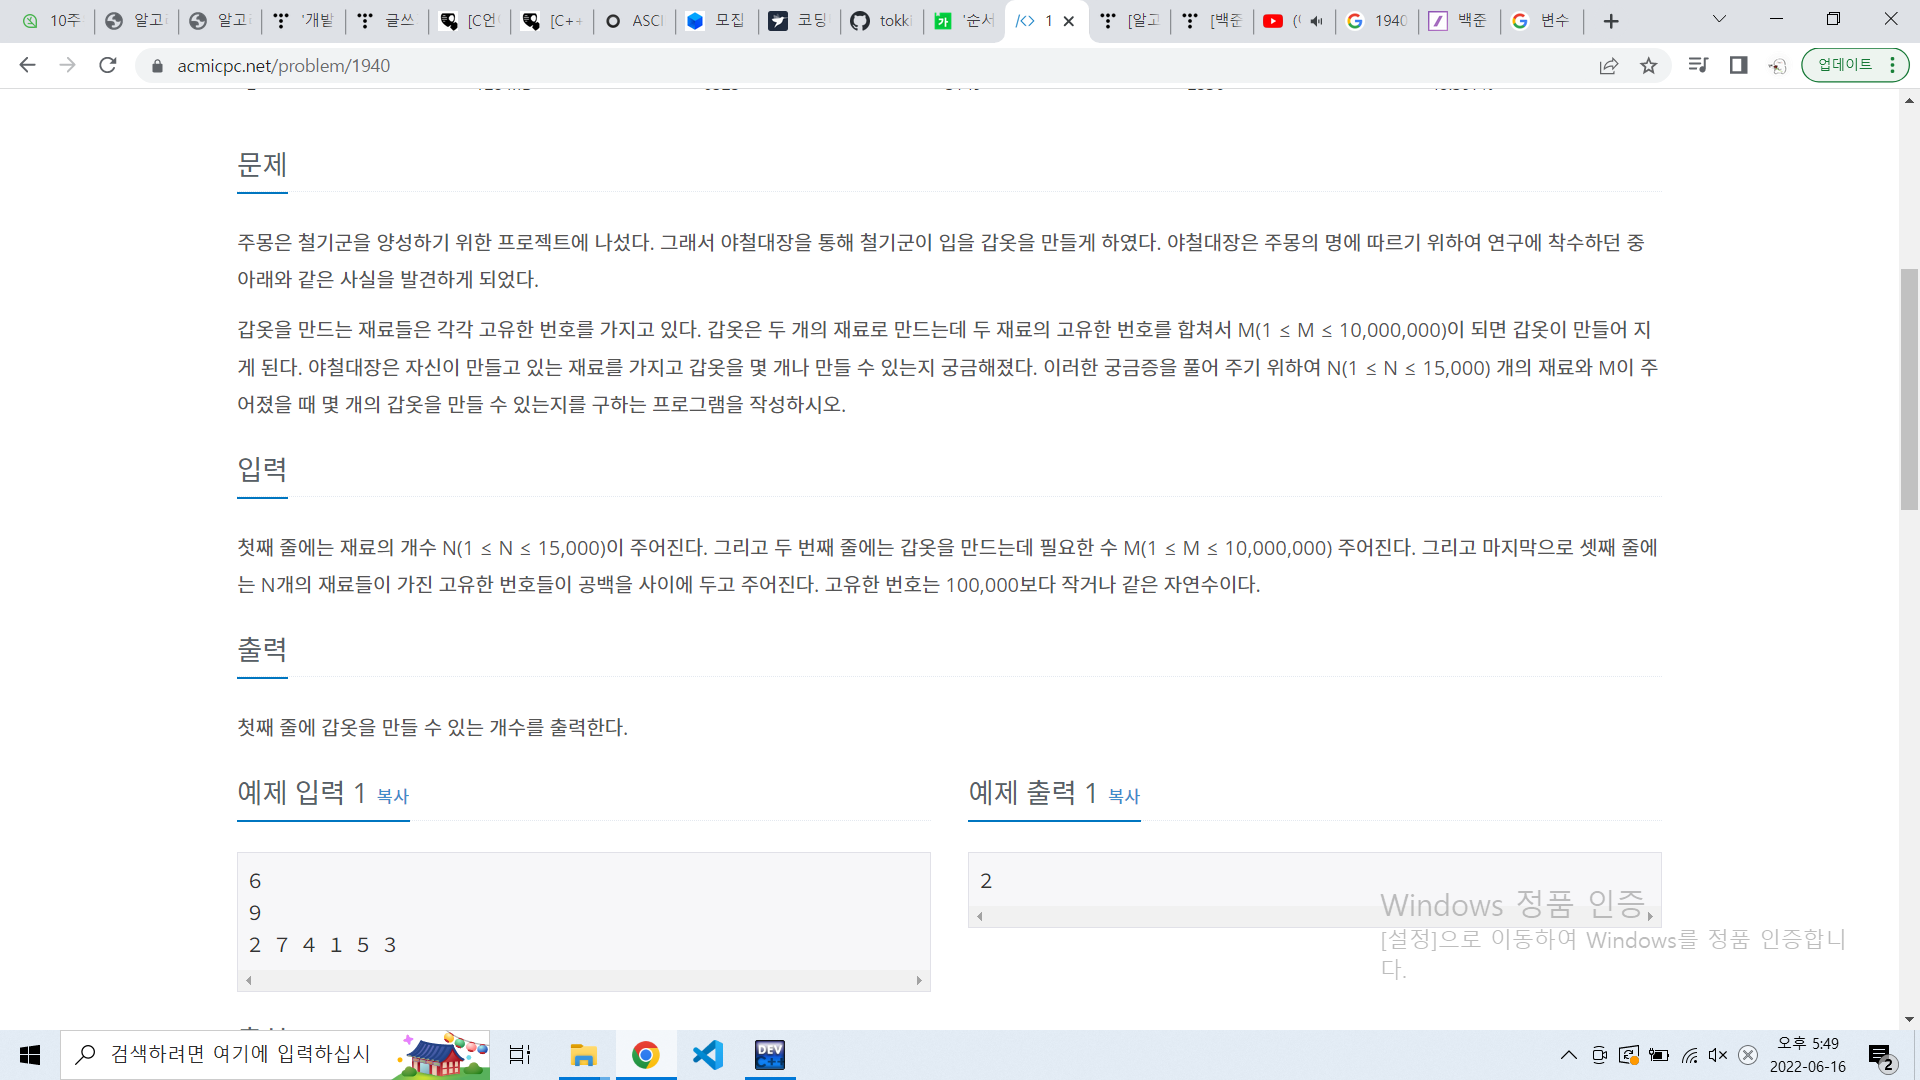Go forward in browser history
The height and width of the screenshot is (1080, 1920).
click(x=67, y=65)
